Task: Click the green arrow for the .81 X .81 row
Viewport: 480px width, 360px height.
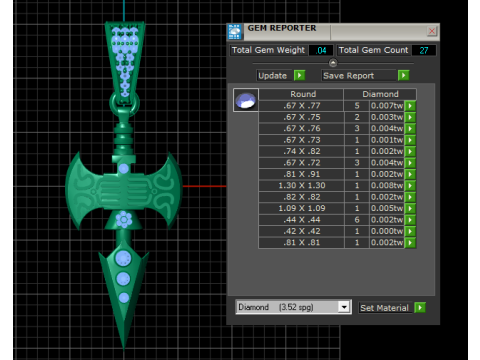Action: click(x=410, y=243)
